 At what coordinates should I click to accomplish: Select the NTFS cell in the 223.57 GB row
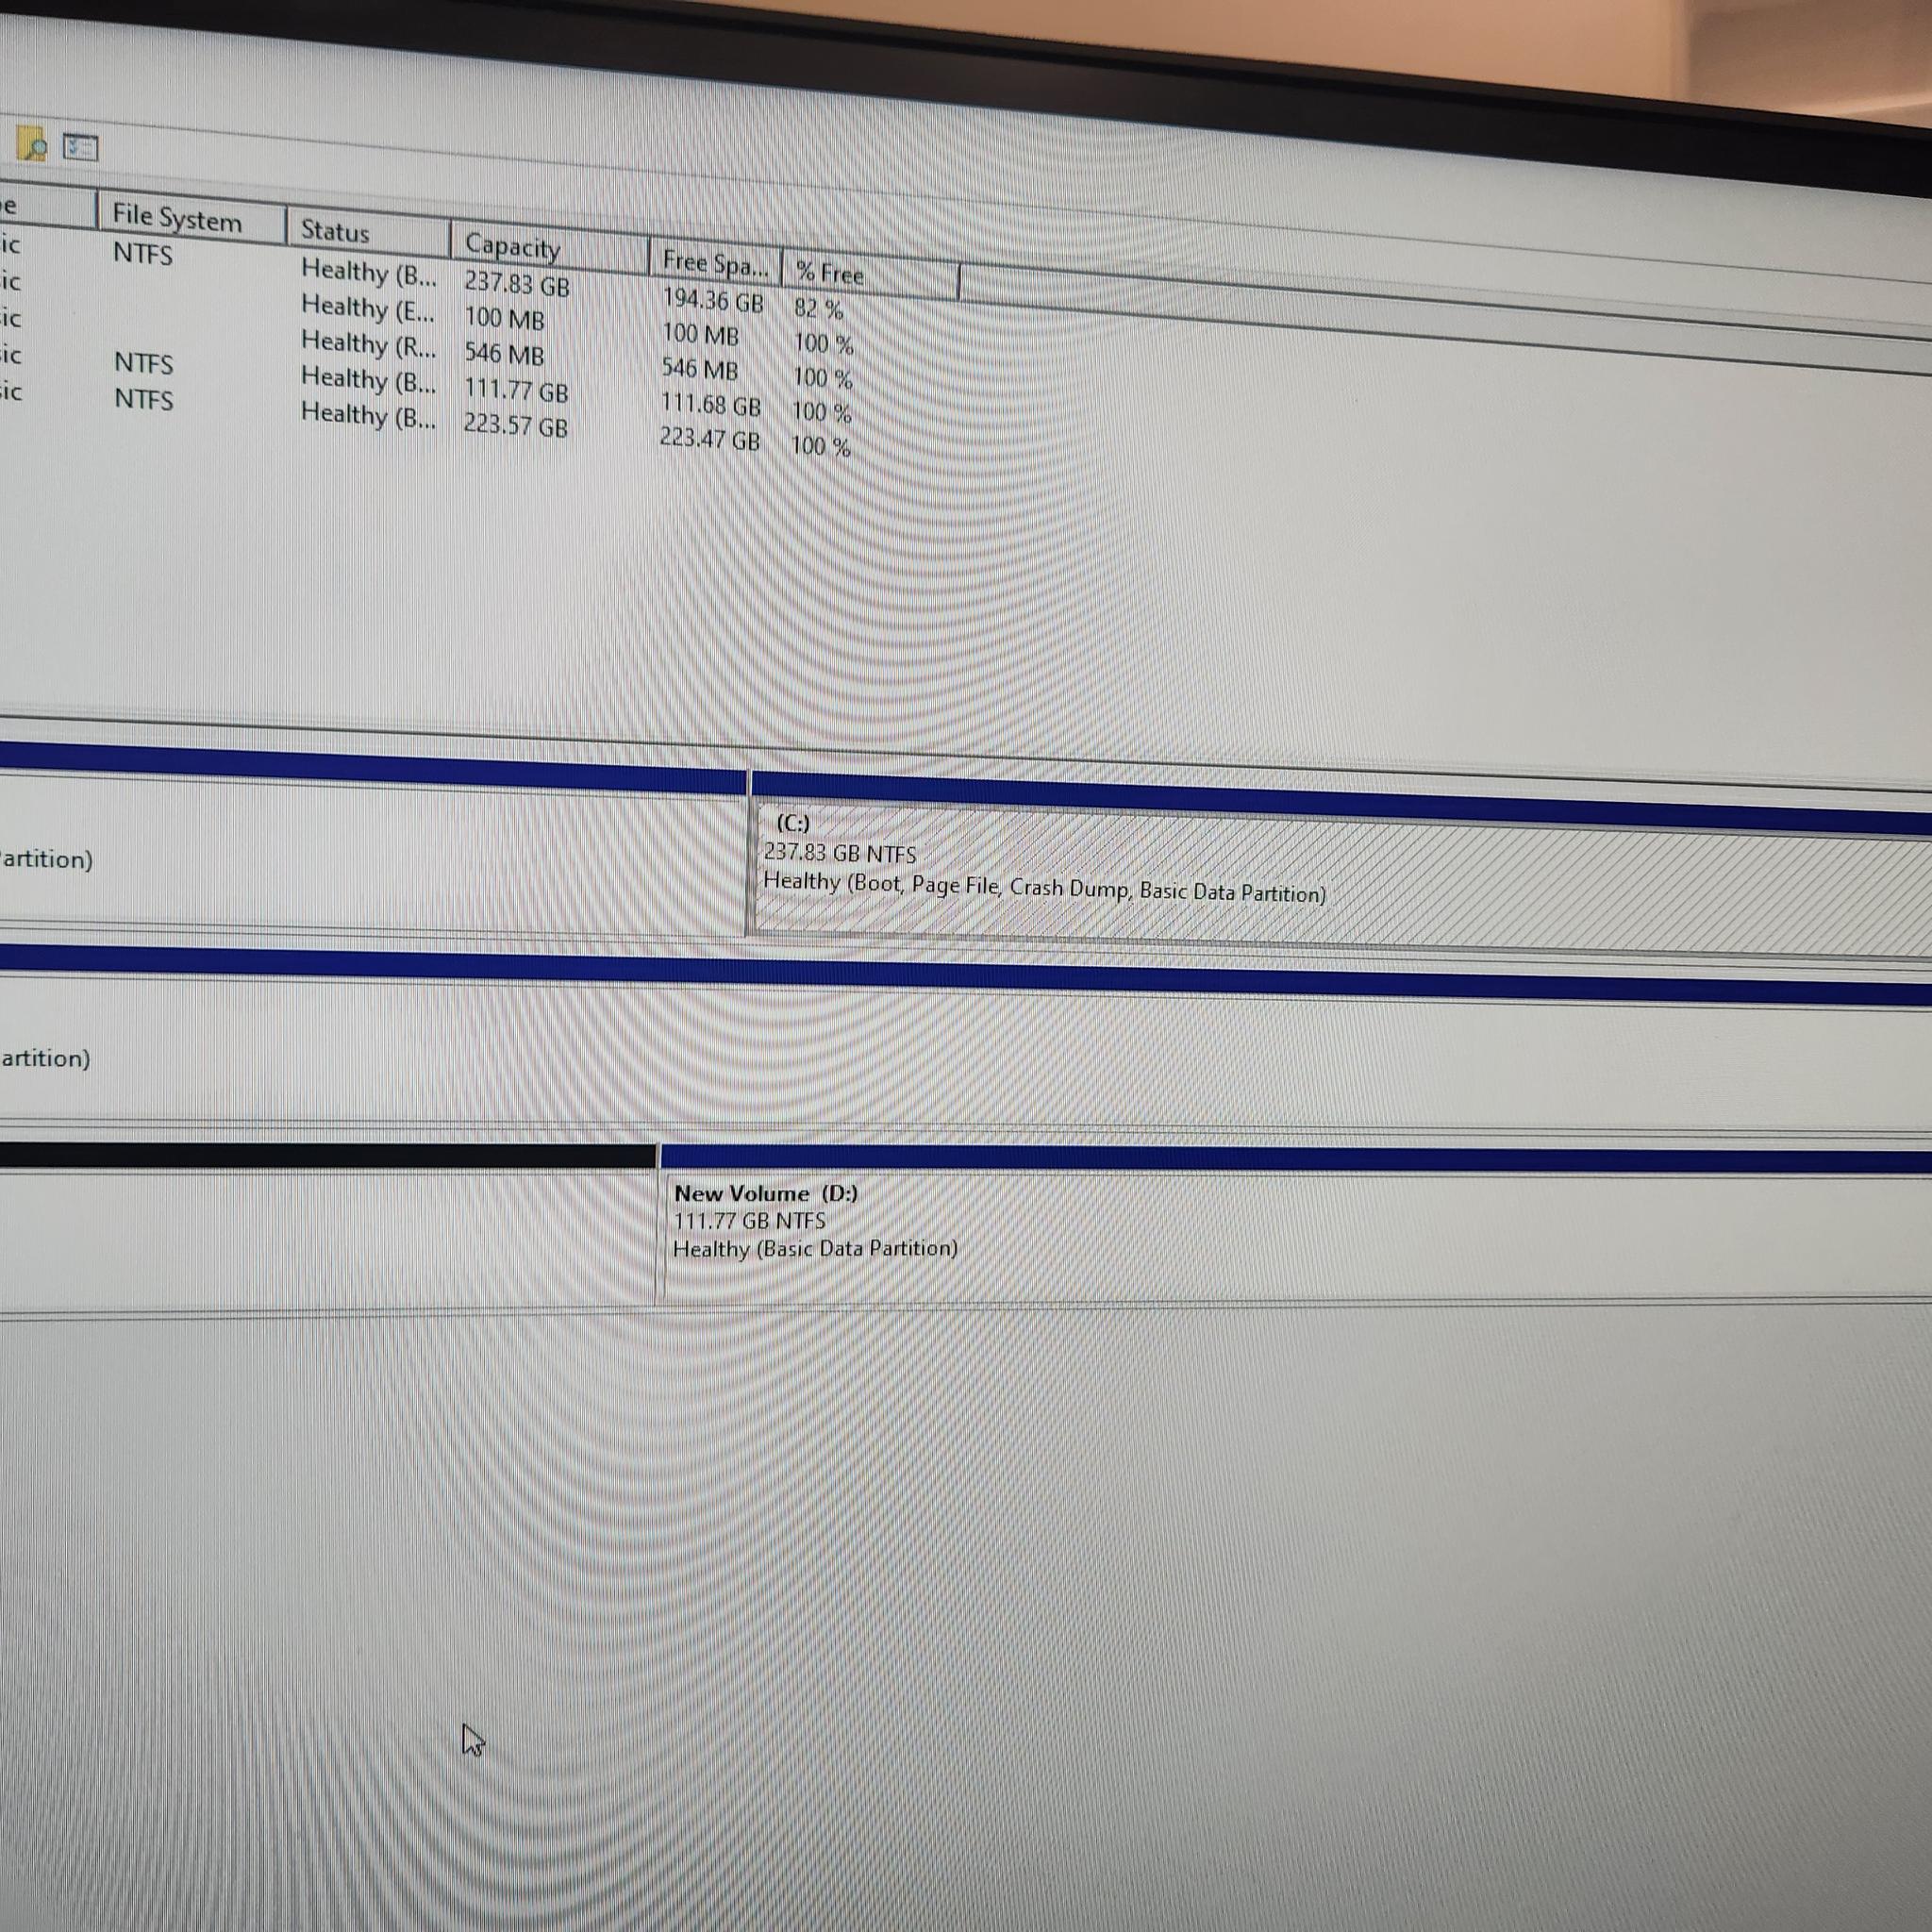144,399
